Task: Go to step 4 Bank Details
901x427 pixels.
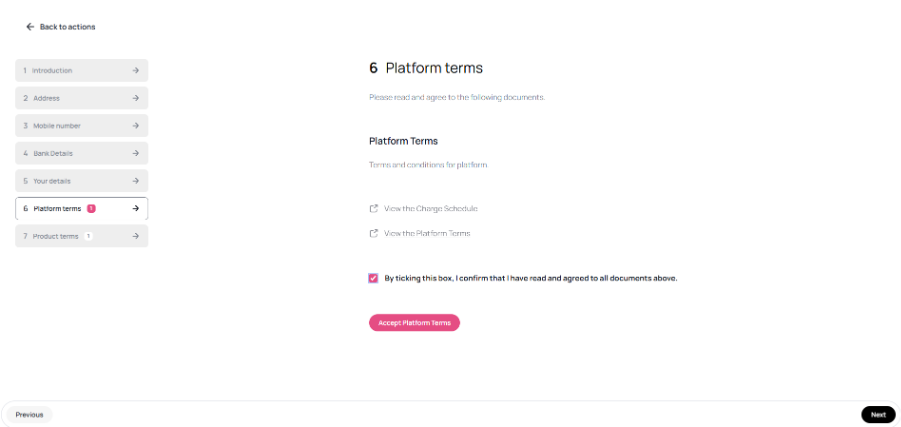Action: point(82,153)
